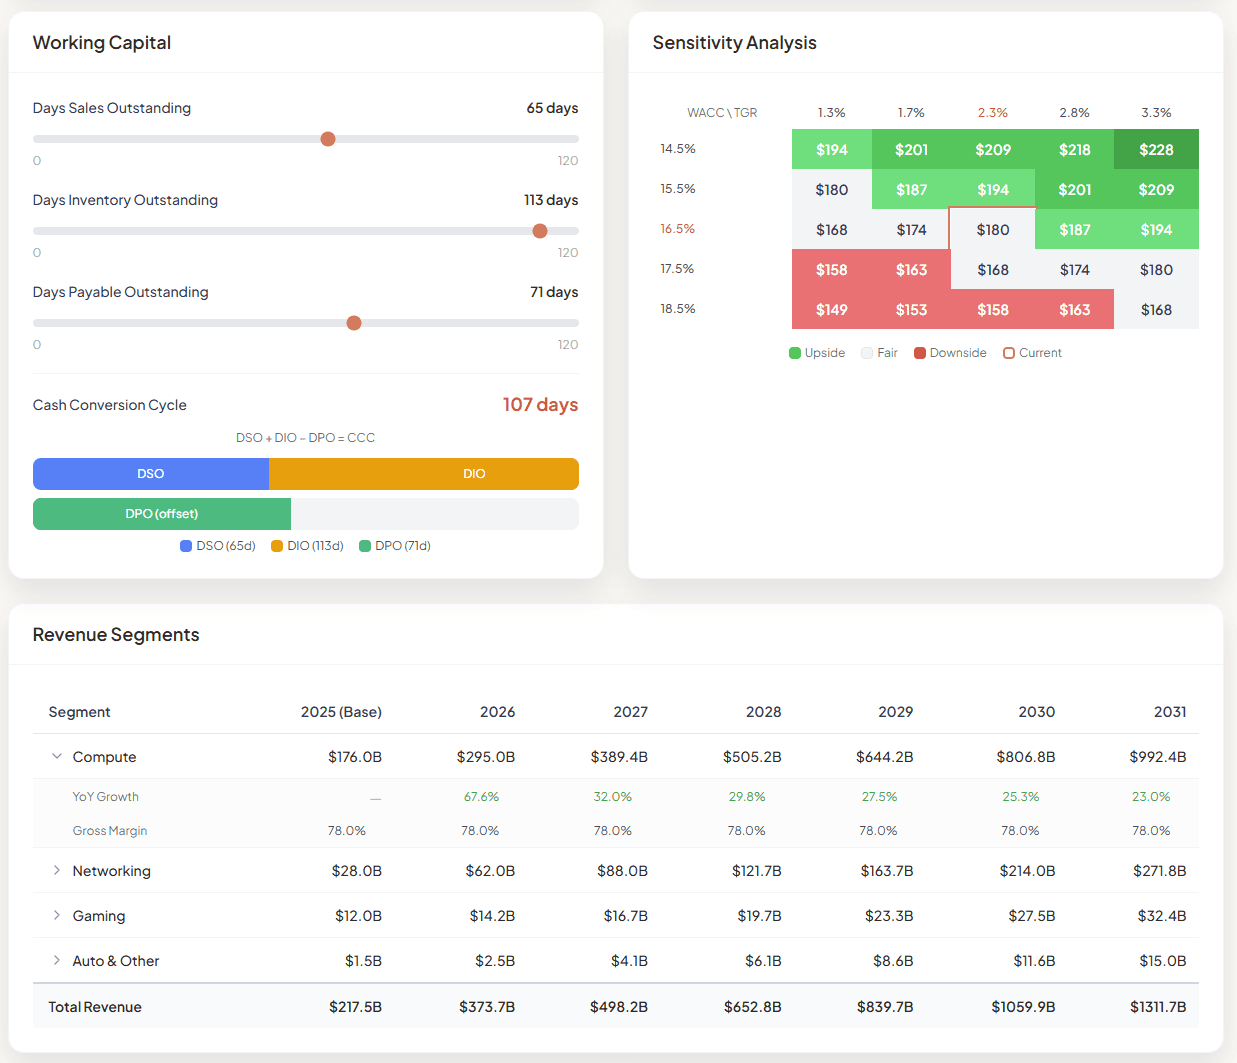Click the blue 0 under DSO slider

pyautogui.click(x=37, y=160)
